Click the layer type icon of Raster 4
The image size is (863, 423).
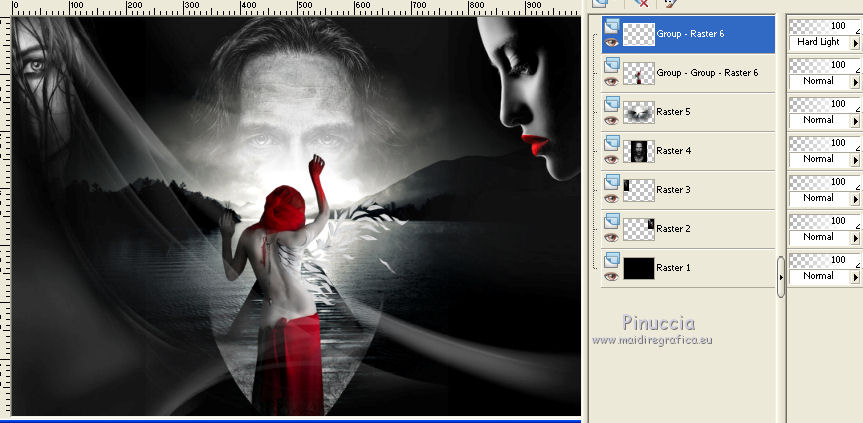[611, 144]
